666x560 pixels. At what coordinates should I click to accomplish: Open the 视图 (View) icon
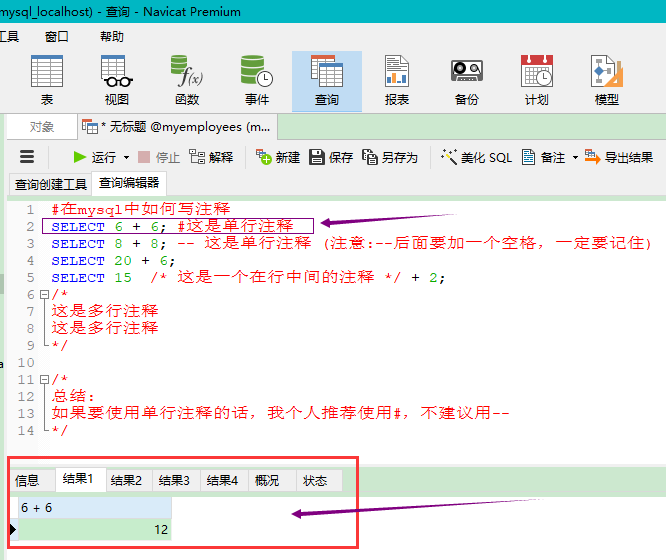[117, 81]
